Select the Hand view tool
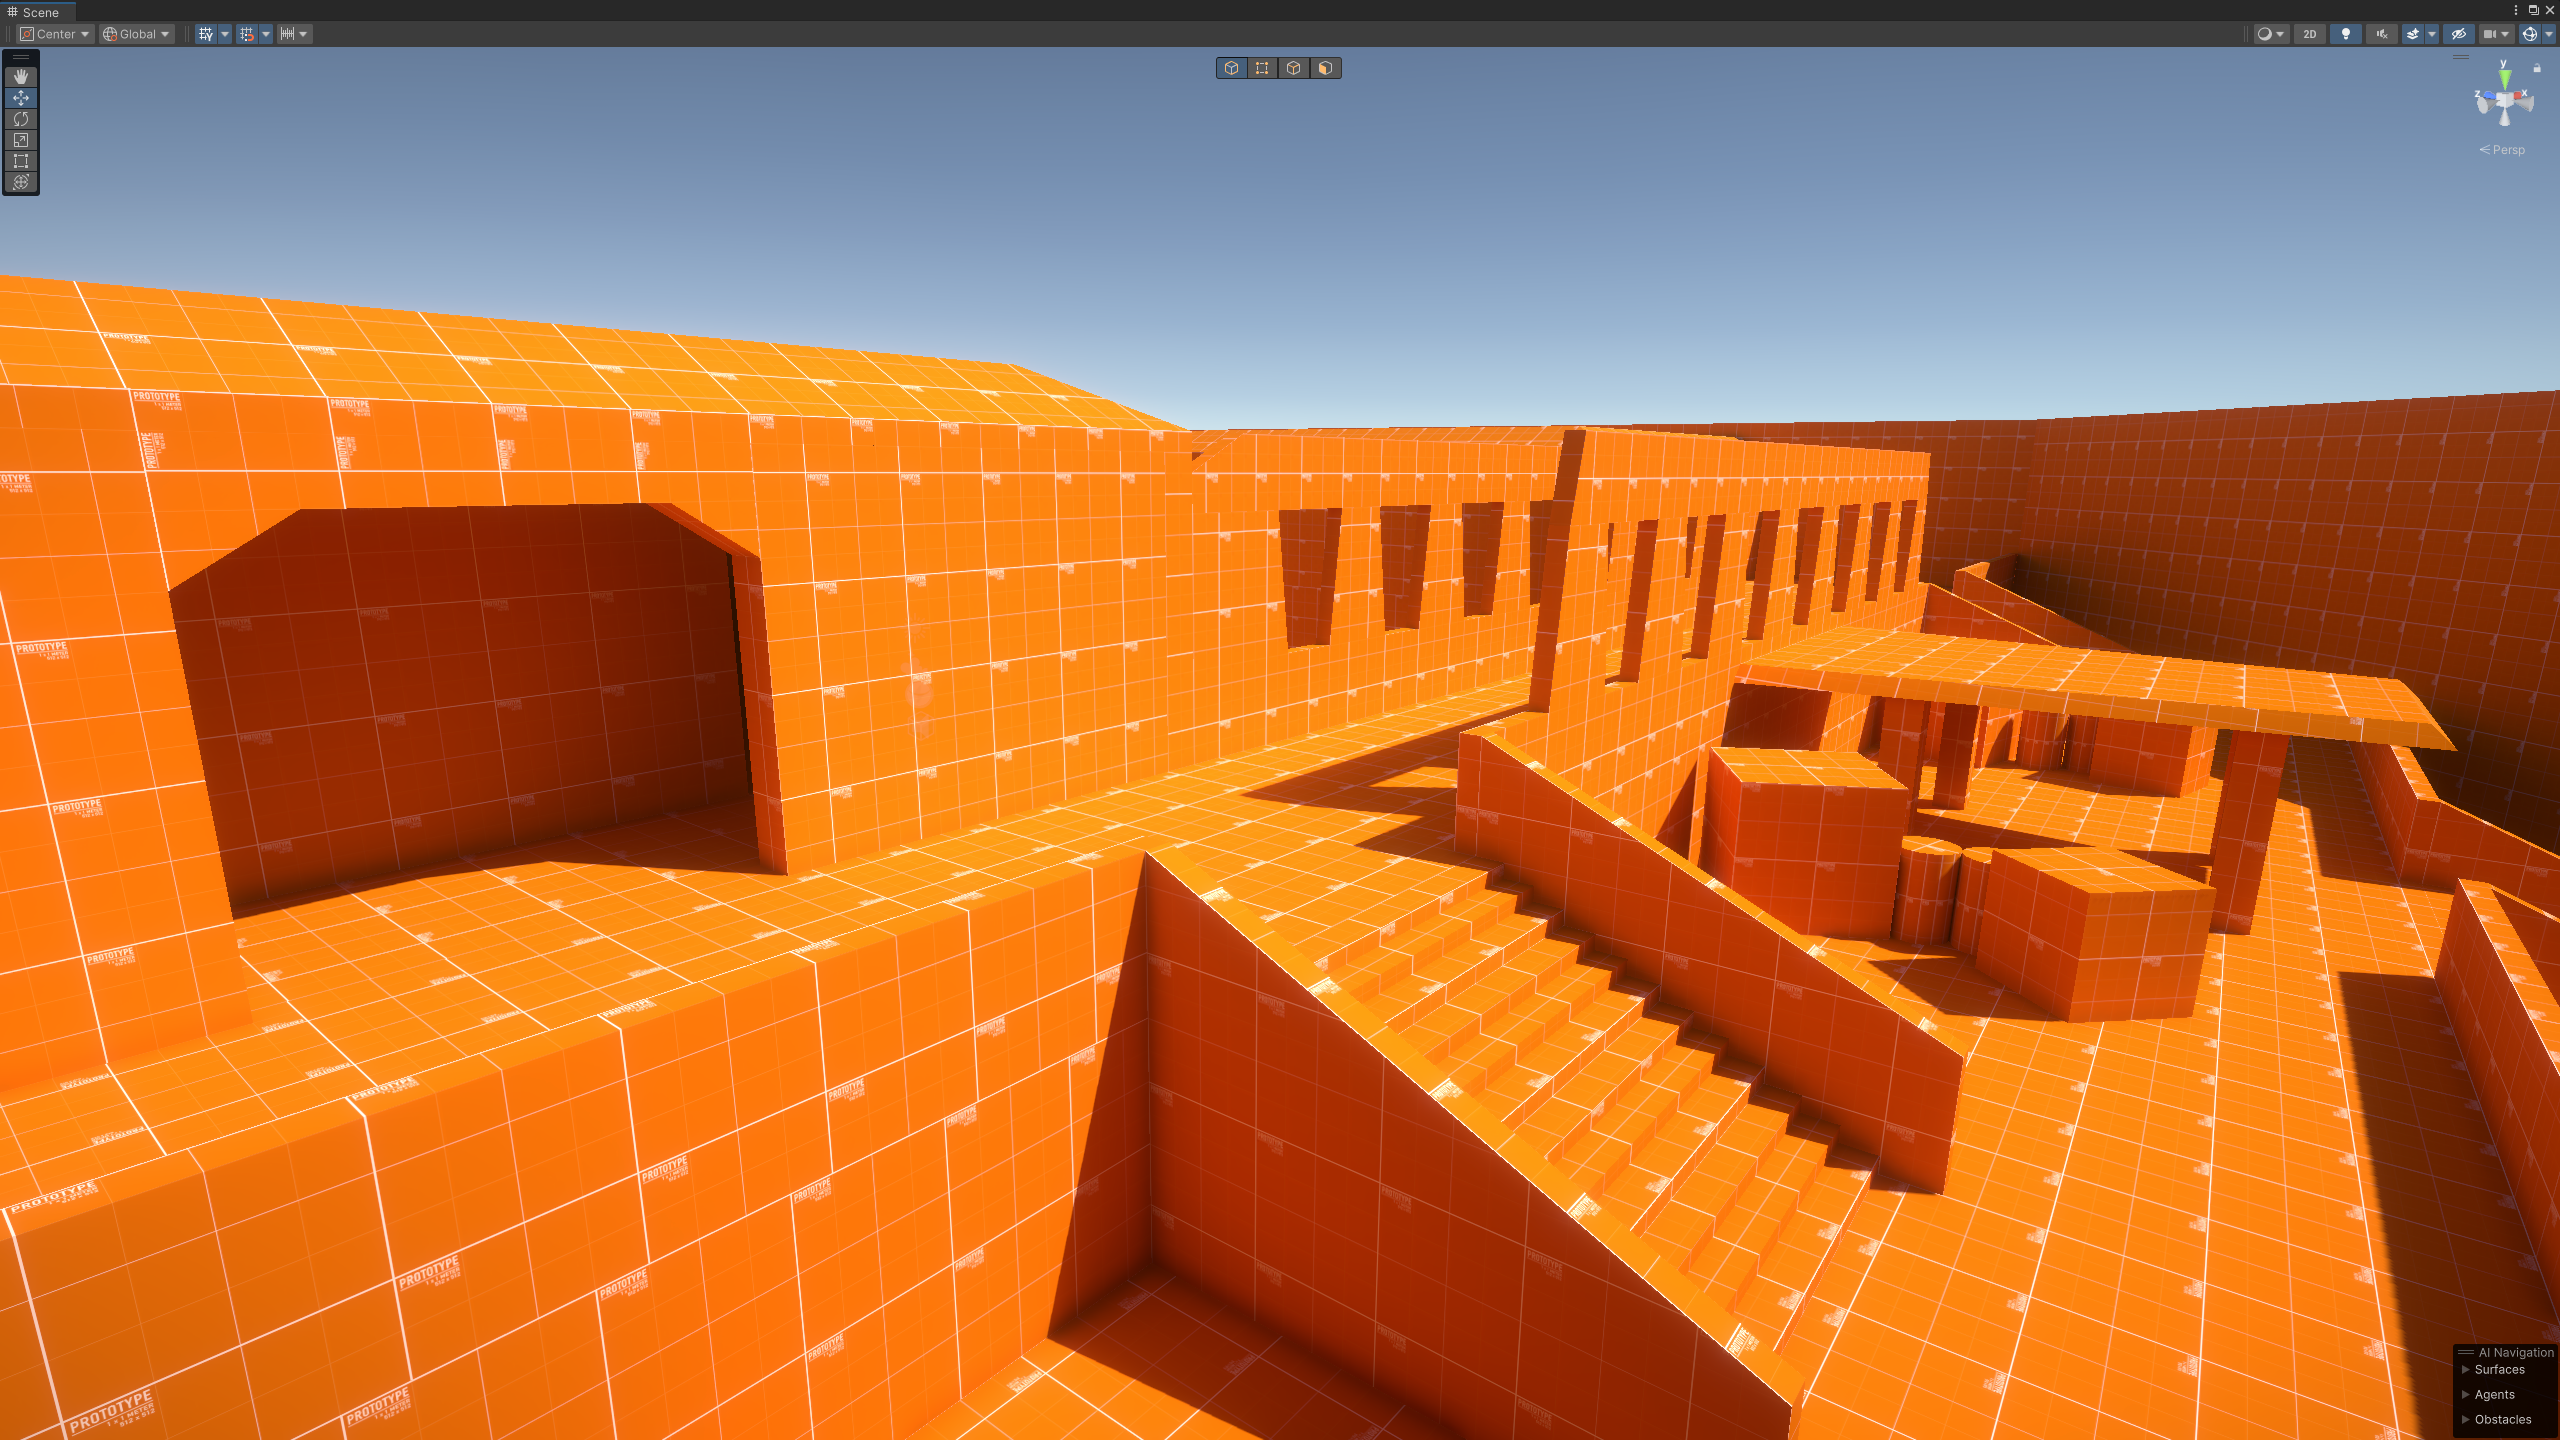This screenshot has width=2560, height=1440. point(21,77)
